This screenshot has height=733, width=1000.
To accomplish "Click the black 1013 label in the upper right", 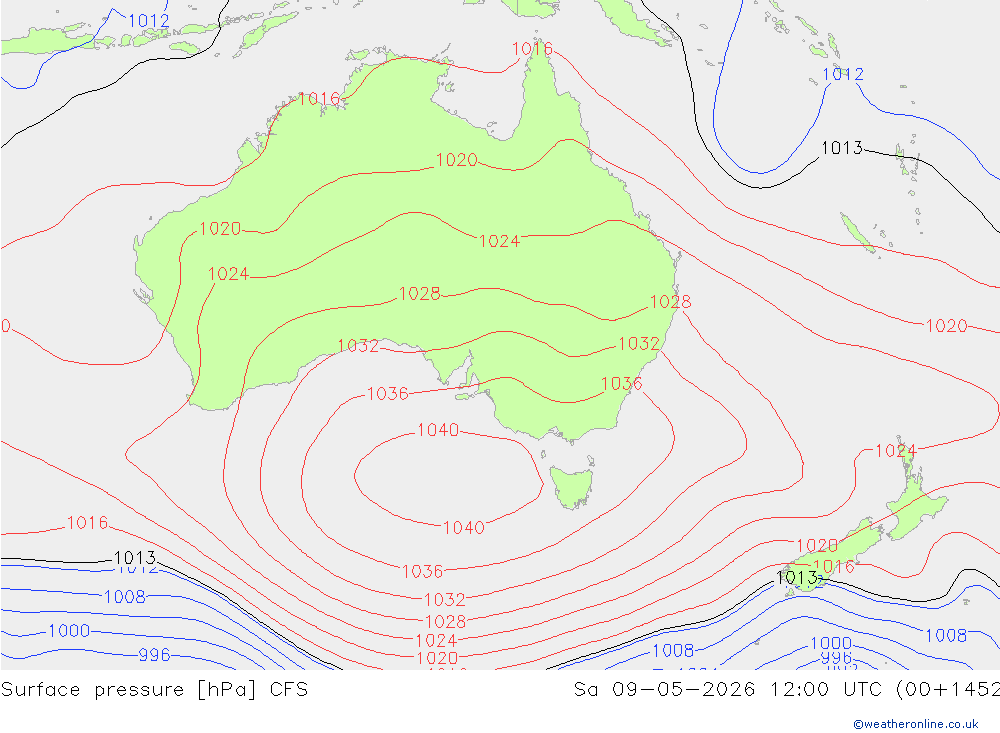I will [x=842, y=148].
